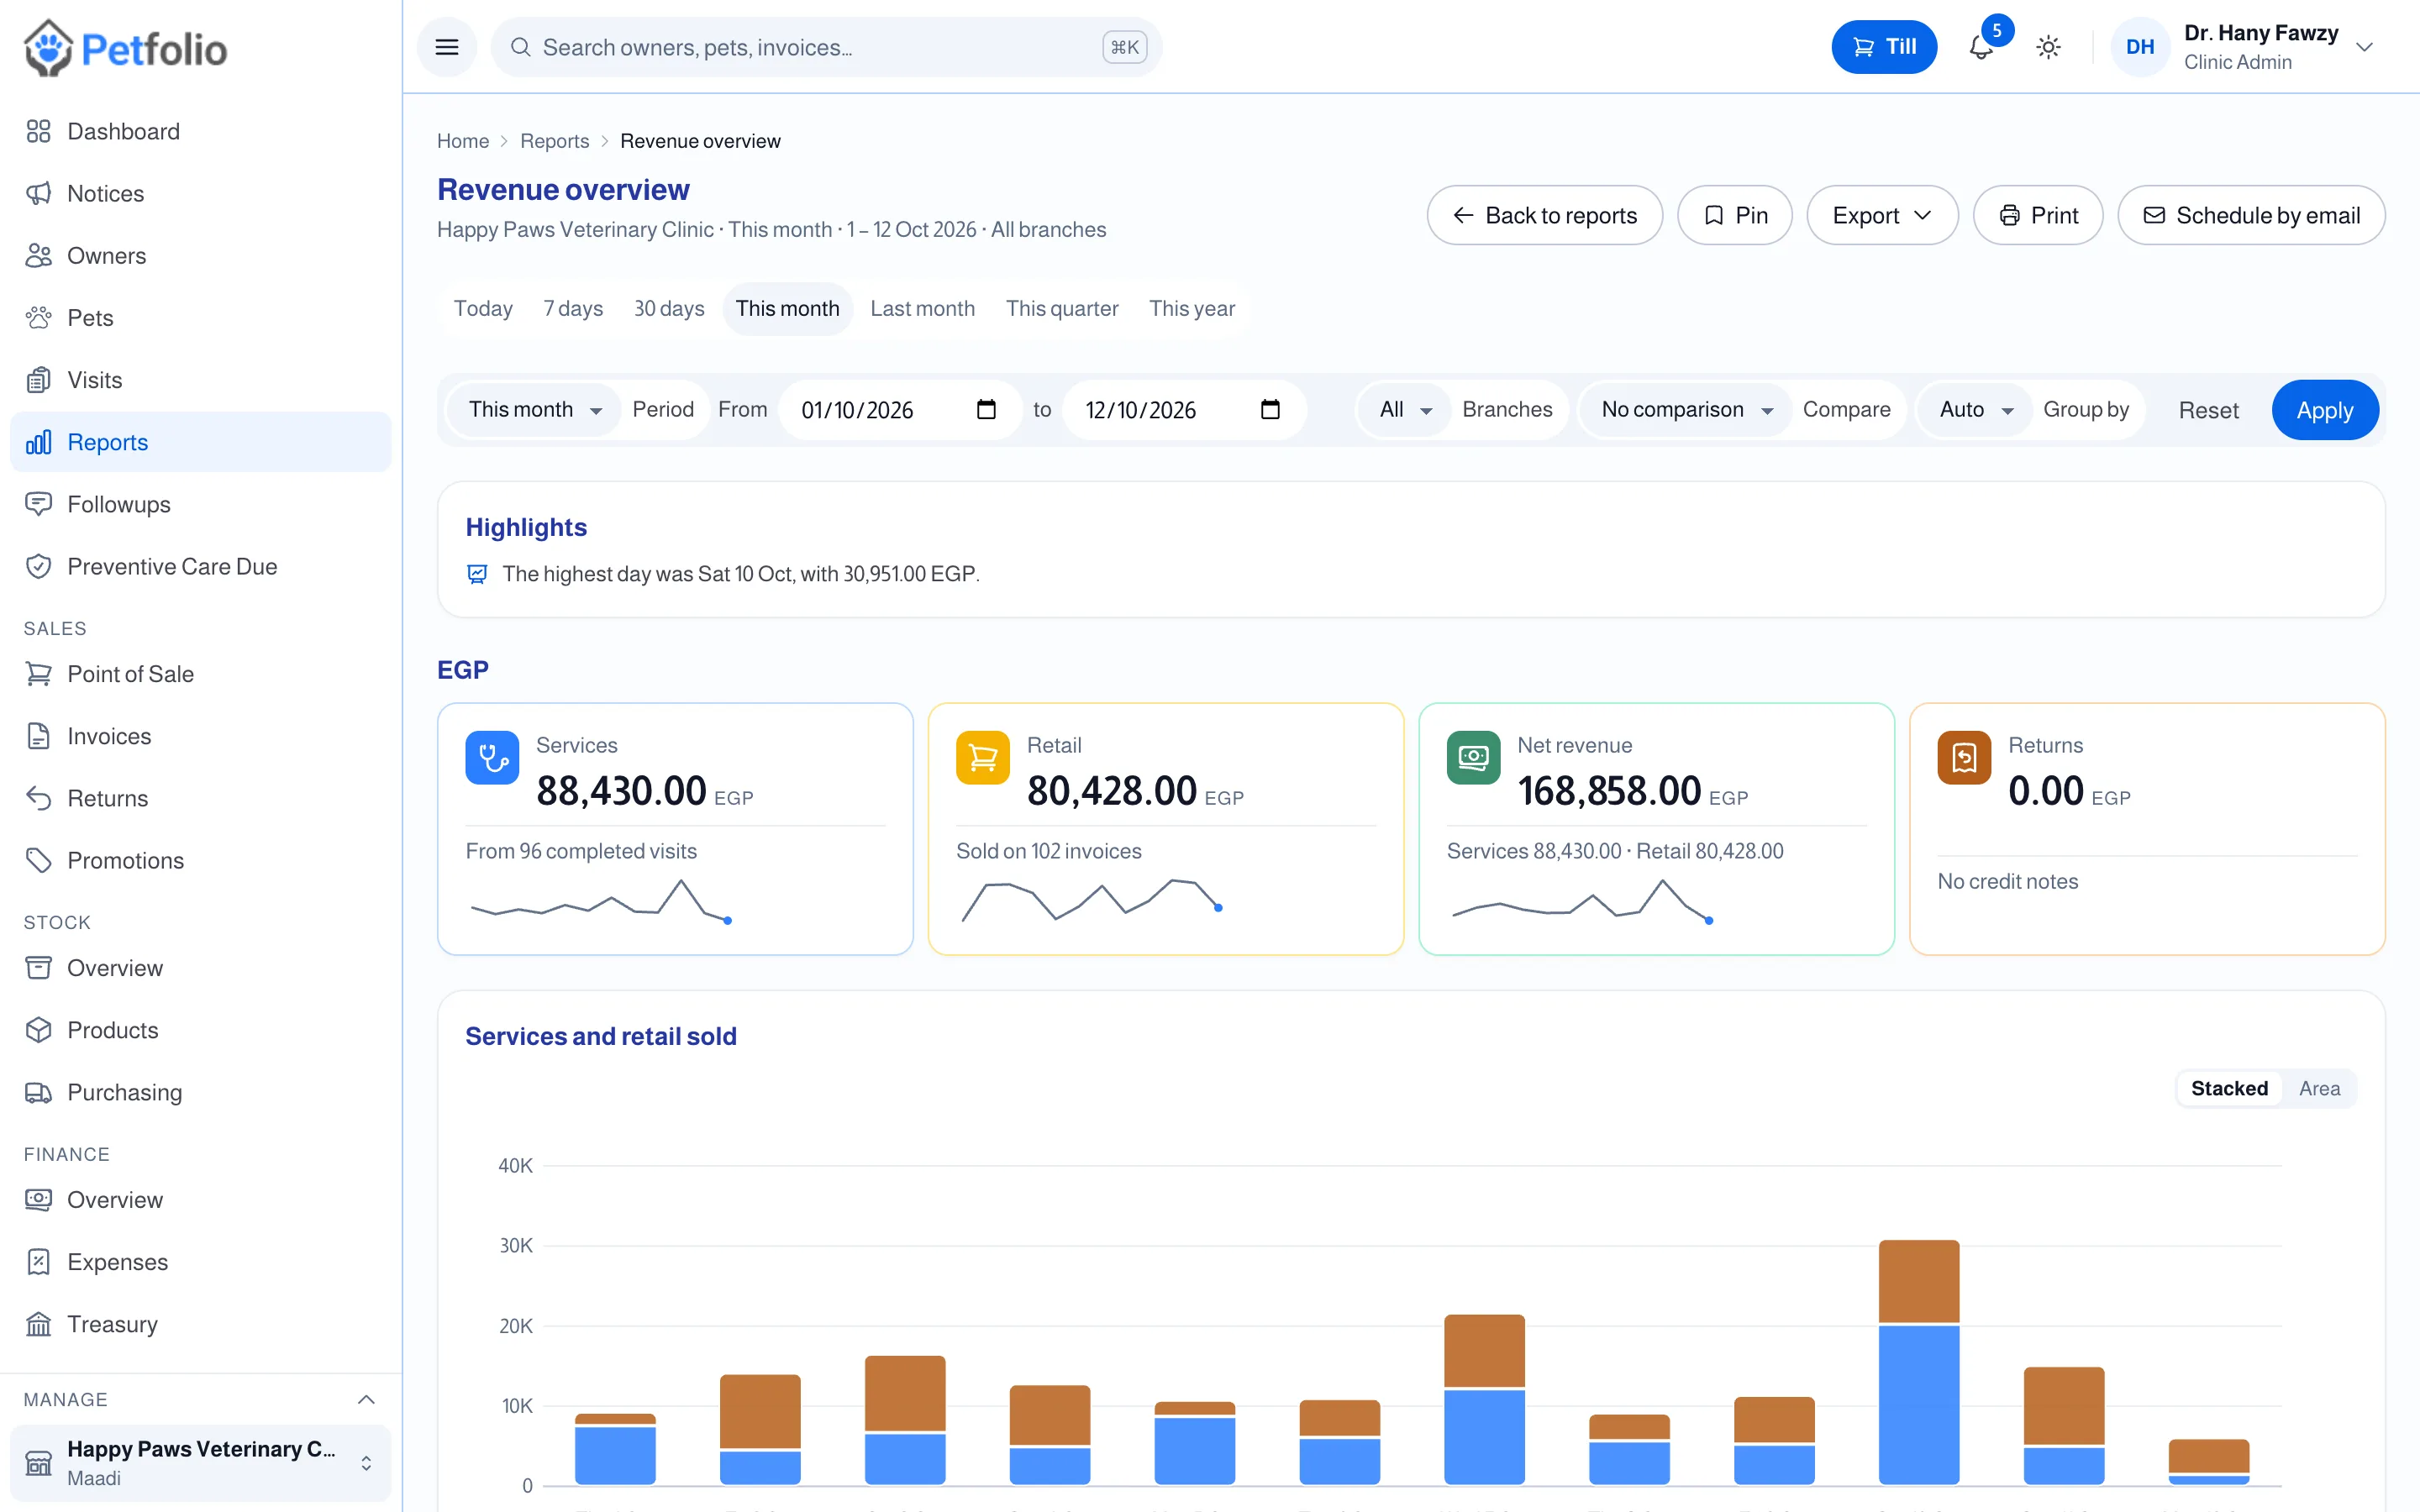Screen dimensions: 2420x1512
Task: Expand the Export menu
Action: click(1882, 215)
